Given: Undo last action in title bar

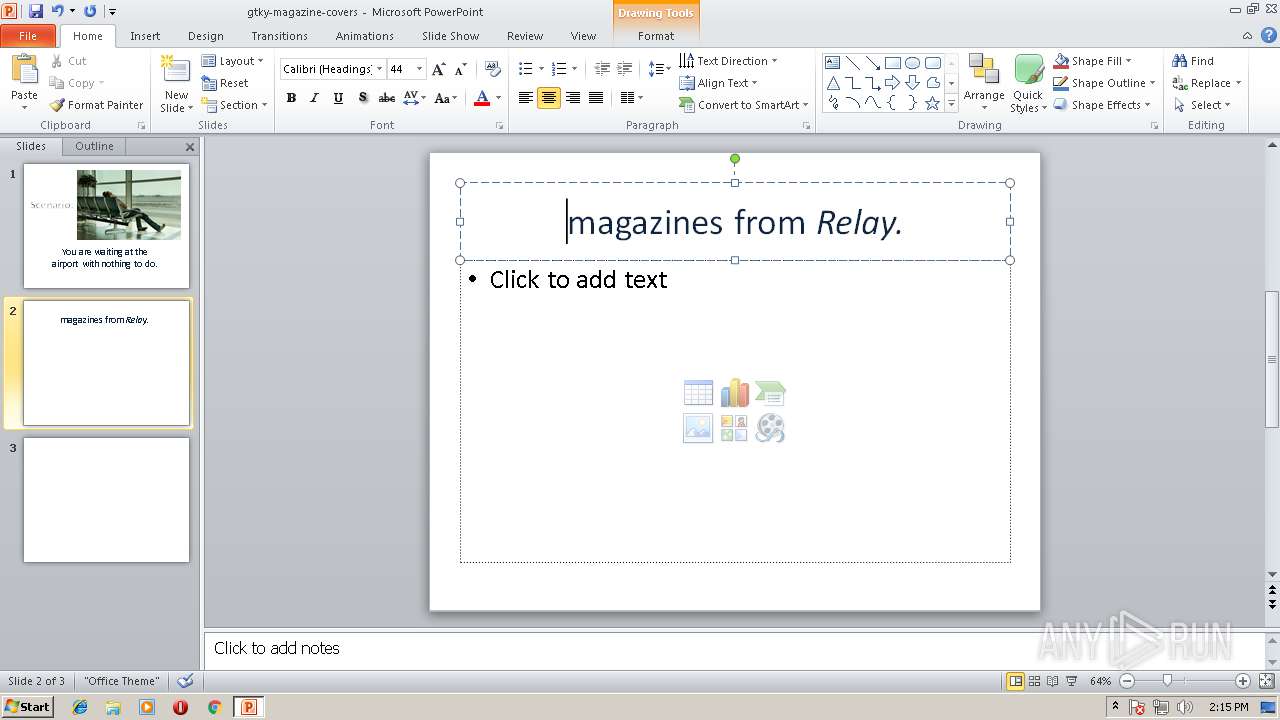Looking at the screenshot, I should 58,11.
